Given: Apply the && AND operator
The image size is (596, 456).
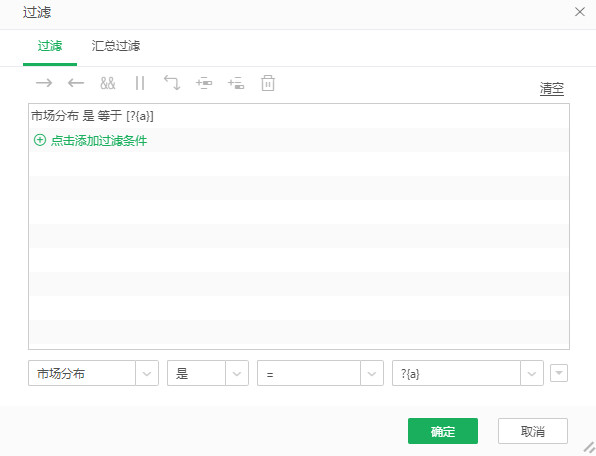Looking at the screenshot, I should coord(108,83).
